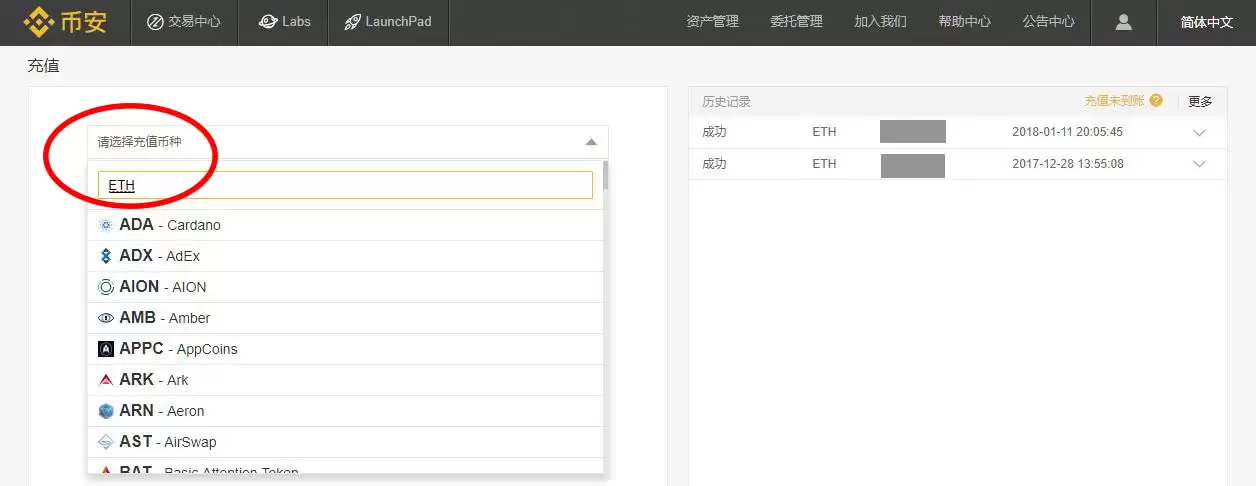Viewport: 1256px width, 486px height.
Task: Click the coin search field containing ETH
Action: [x=345, y=185]
